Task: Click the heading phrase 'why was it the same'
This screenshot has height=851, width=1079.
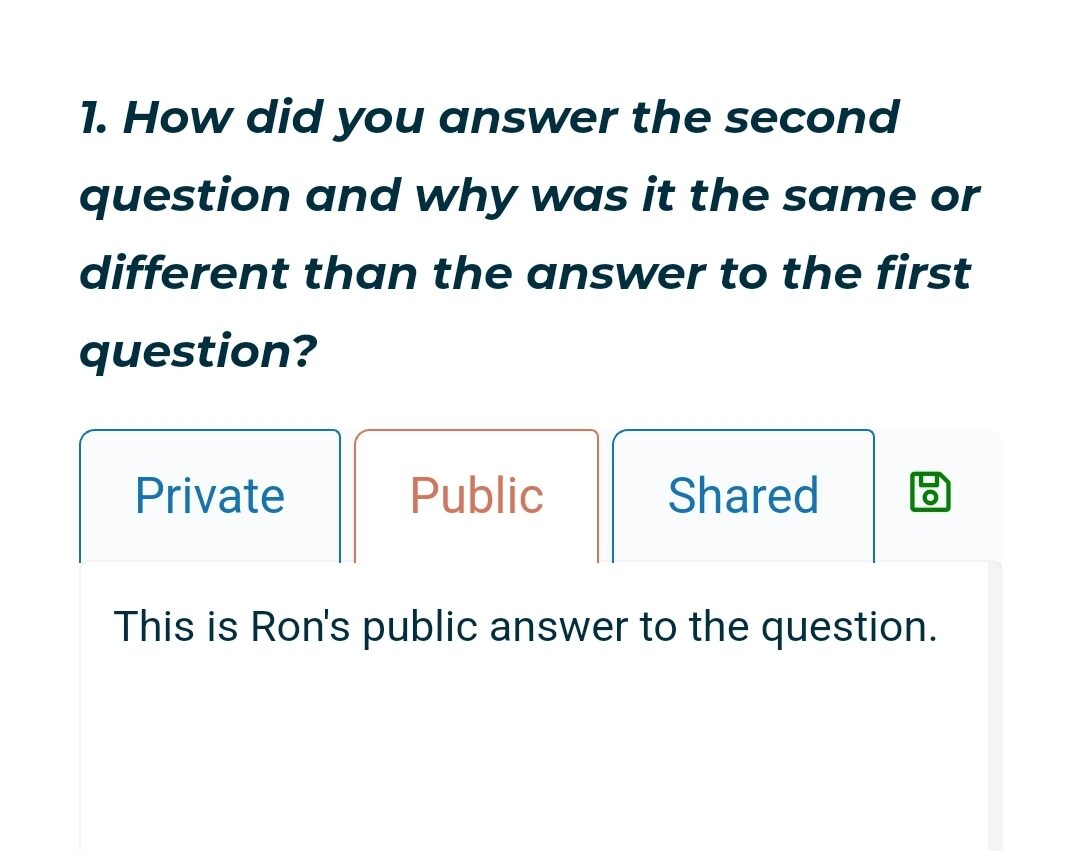Action: click(x=666, y=195)
